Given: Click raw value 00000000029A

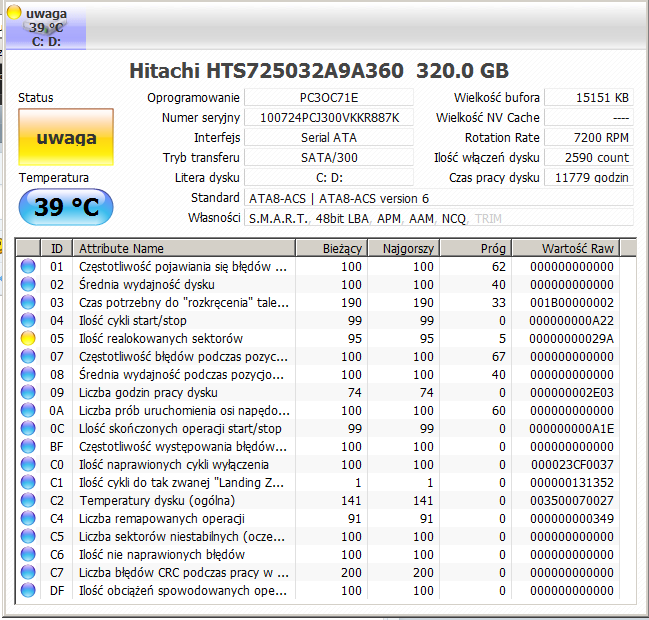Looking at the screenshot, I should click(572, 339).
